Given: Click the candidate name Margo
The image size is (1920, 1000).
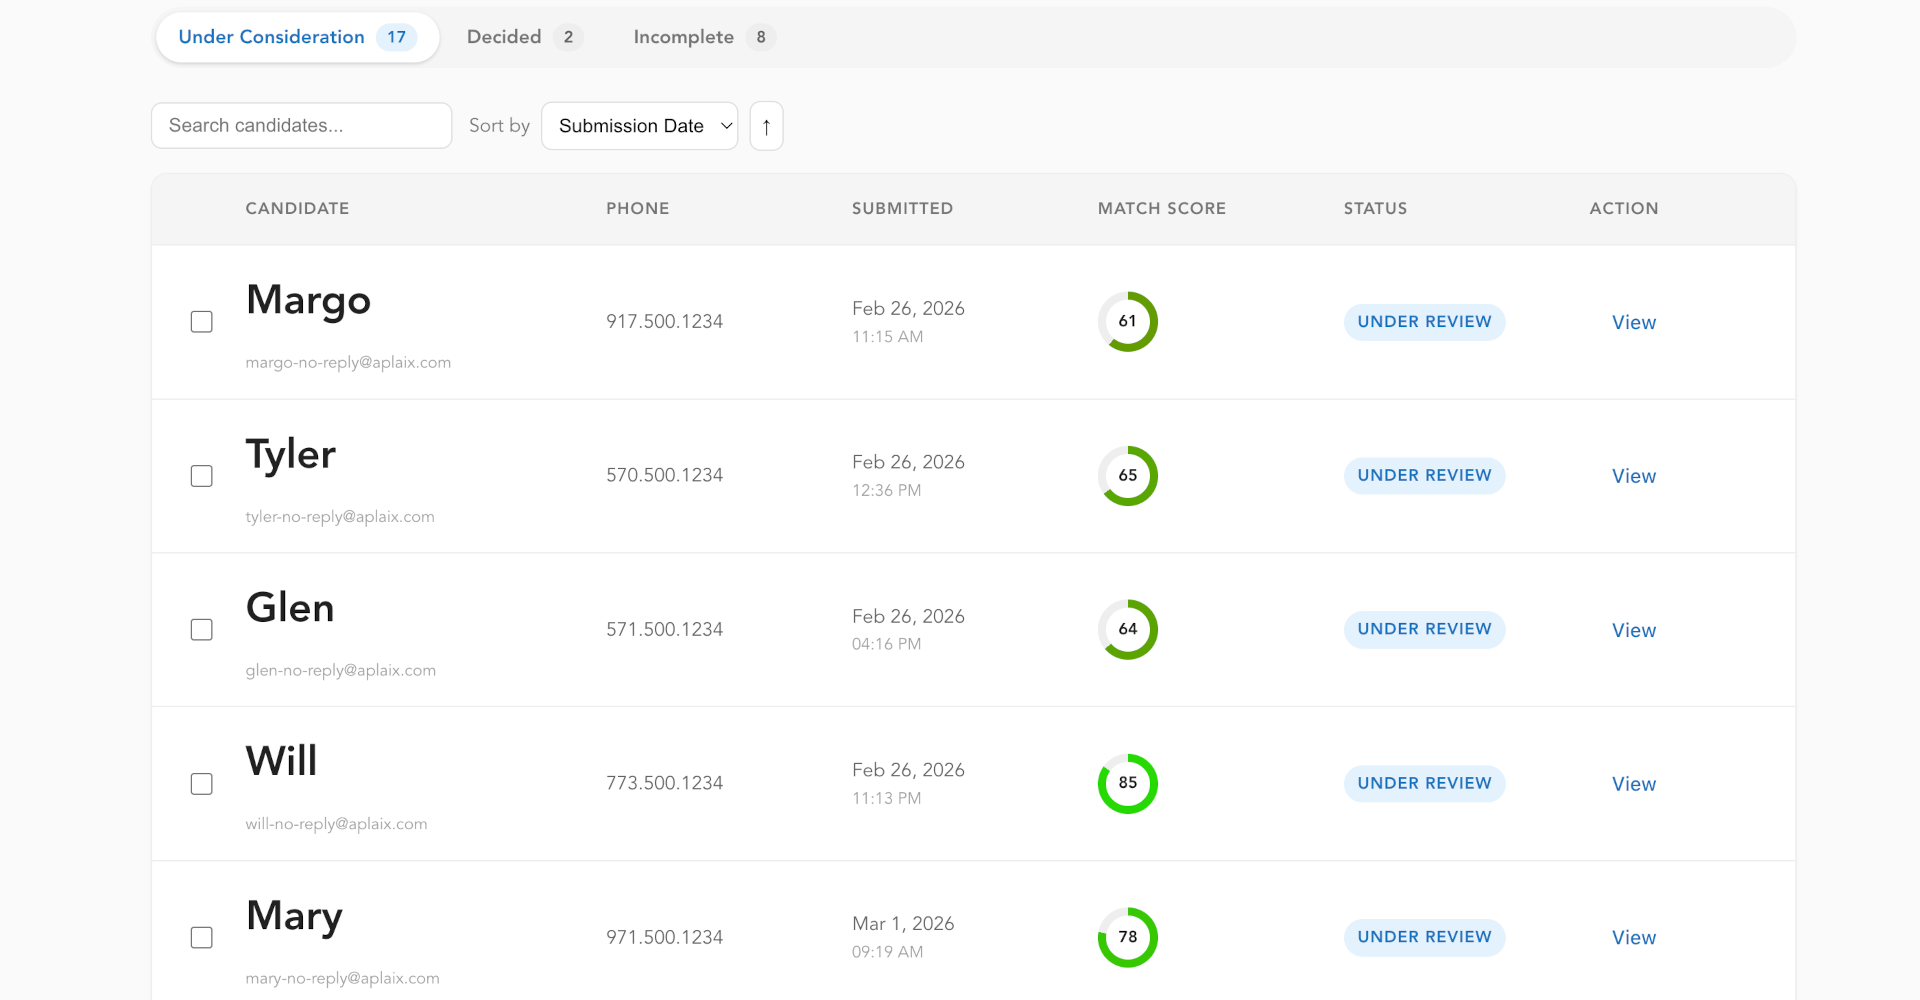Looking at the screenshot, I should pos(308,300).
